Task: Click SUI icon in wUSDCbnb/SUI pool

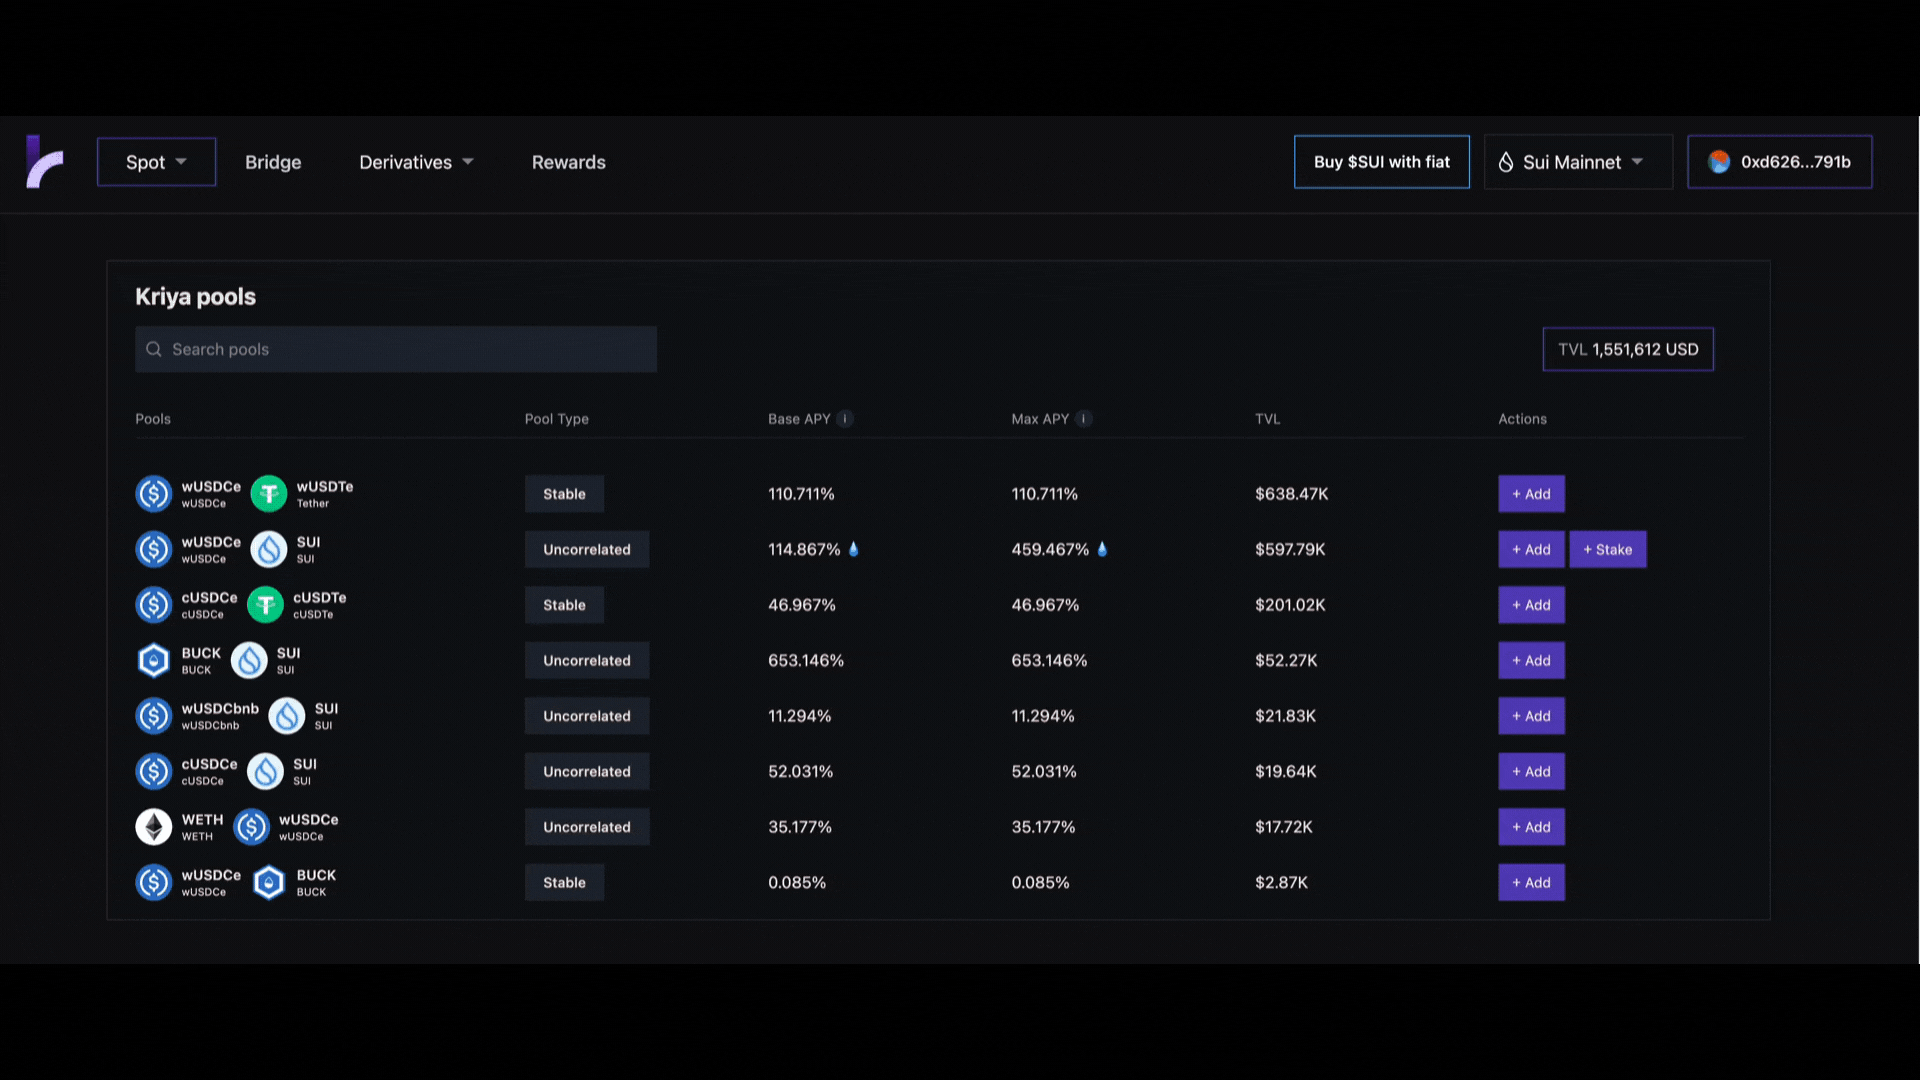Action: (x=287, y=716)
